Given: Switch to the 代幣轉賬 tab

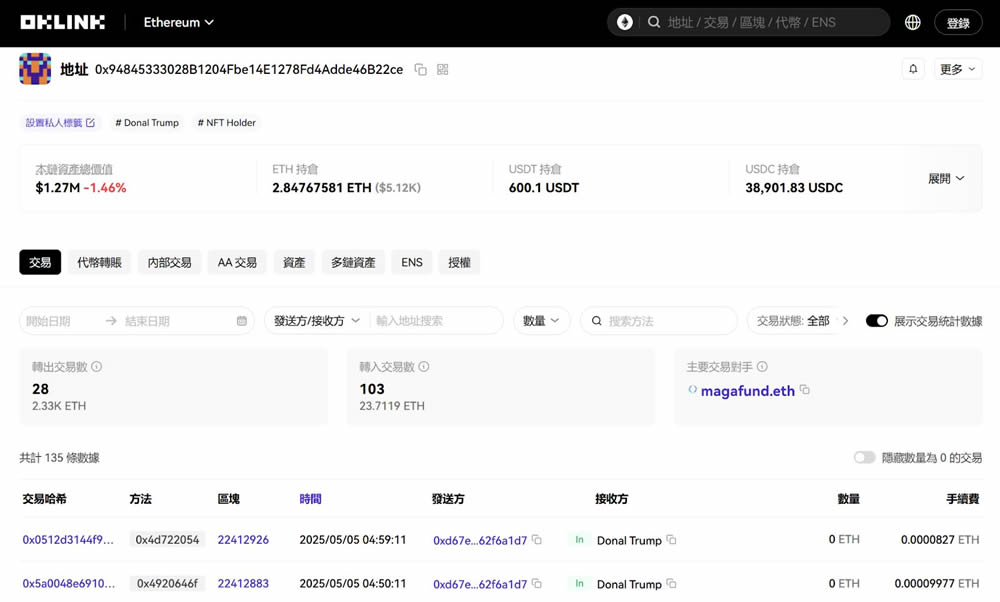Looking at the screenshot, I should [x=98, y=261].
